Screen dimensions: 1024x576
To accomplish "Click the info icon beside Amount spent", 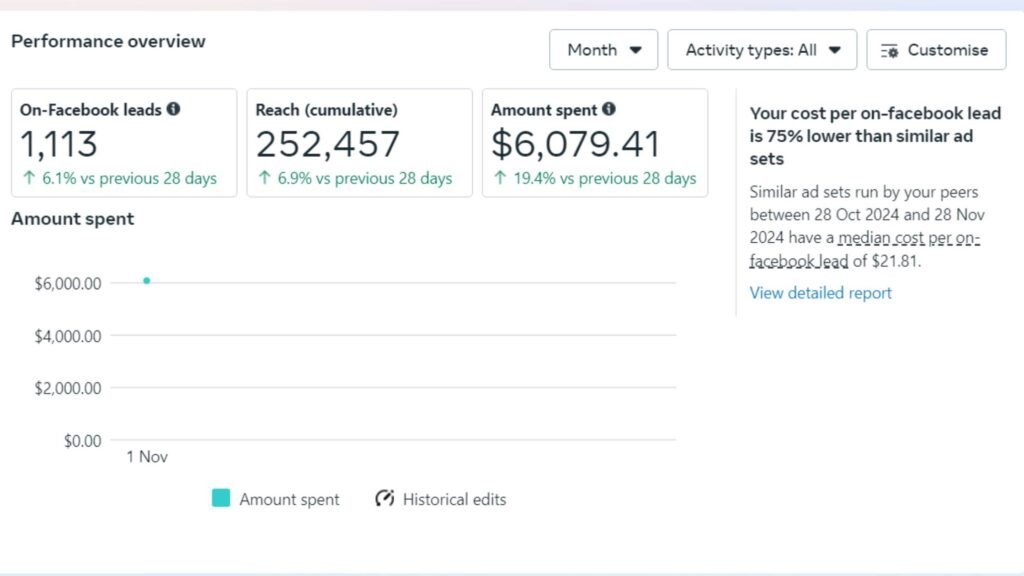I will pyautogui.click(x=609, y=110).
